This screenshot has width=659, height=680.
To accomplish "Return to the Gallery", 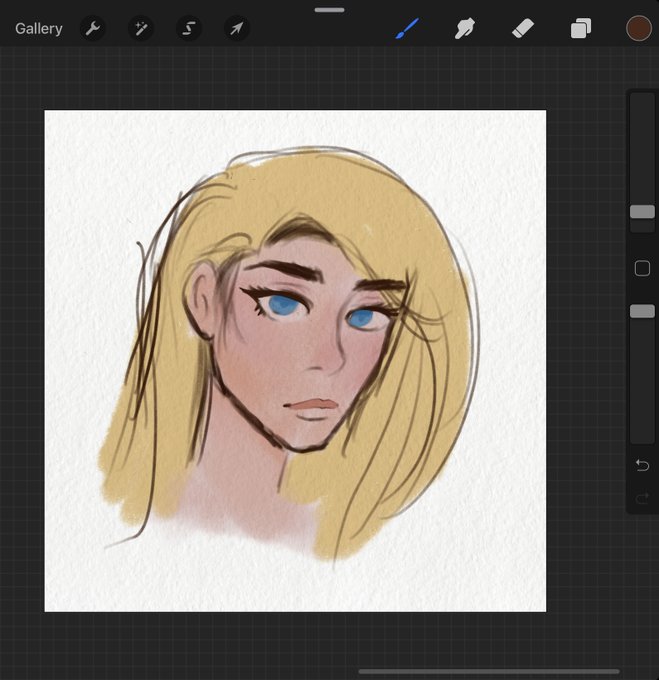I will (39, 29).
